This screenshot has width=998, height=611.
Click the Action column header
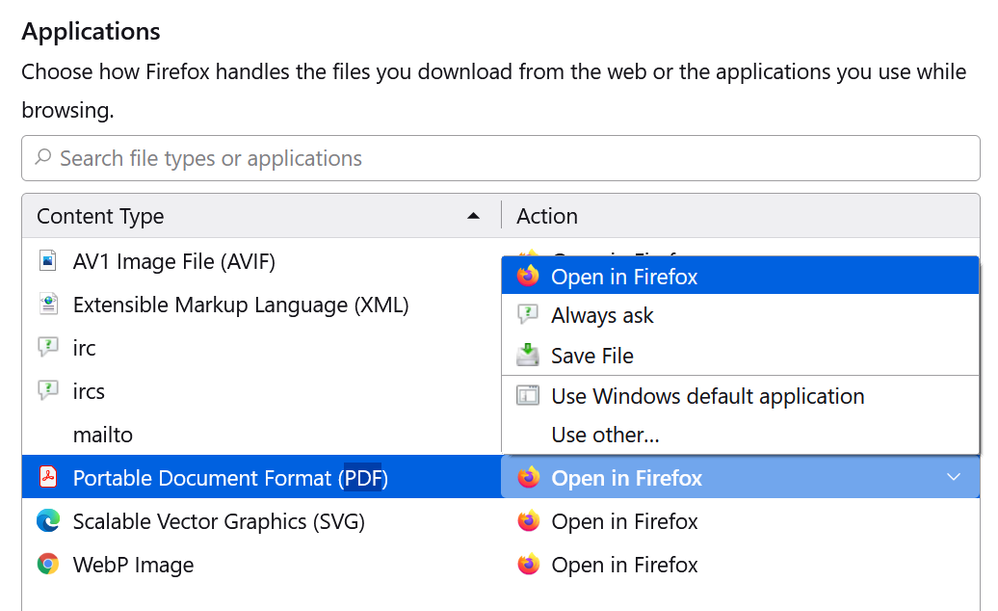pyautogui.click(x=547, y=216)
